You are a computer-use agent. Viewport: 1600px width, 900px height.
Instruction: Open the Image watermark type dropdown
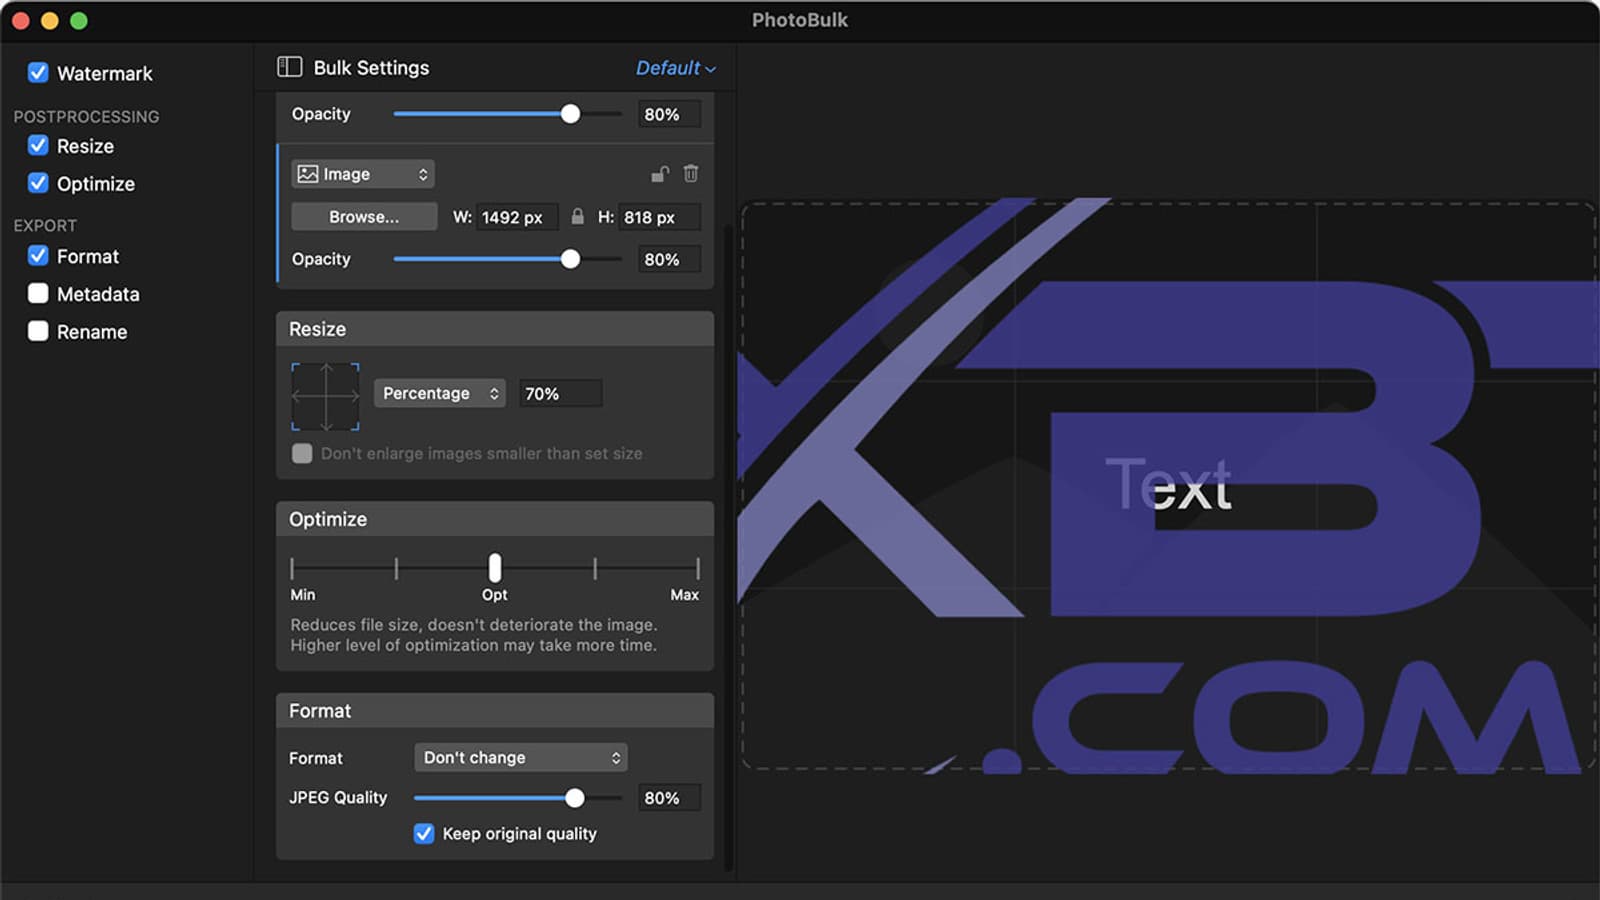point(363,174)
